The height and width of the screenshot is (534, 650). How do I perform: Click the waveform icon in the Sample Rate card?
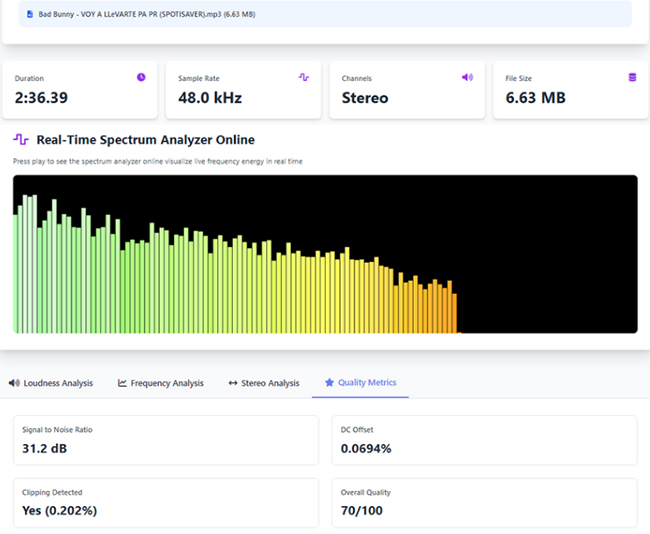point(303,77)
